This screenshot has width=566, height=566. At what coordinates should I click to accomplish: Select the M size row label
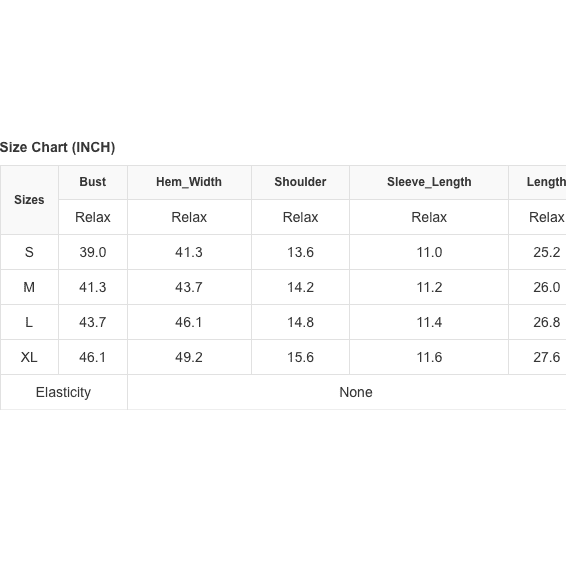coord(29,287)
